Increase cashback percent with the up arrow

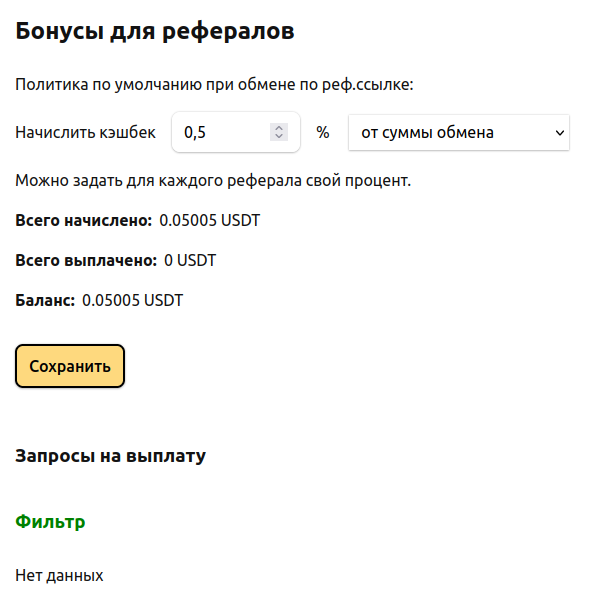pyautogui.click(x=279, y=128)
